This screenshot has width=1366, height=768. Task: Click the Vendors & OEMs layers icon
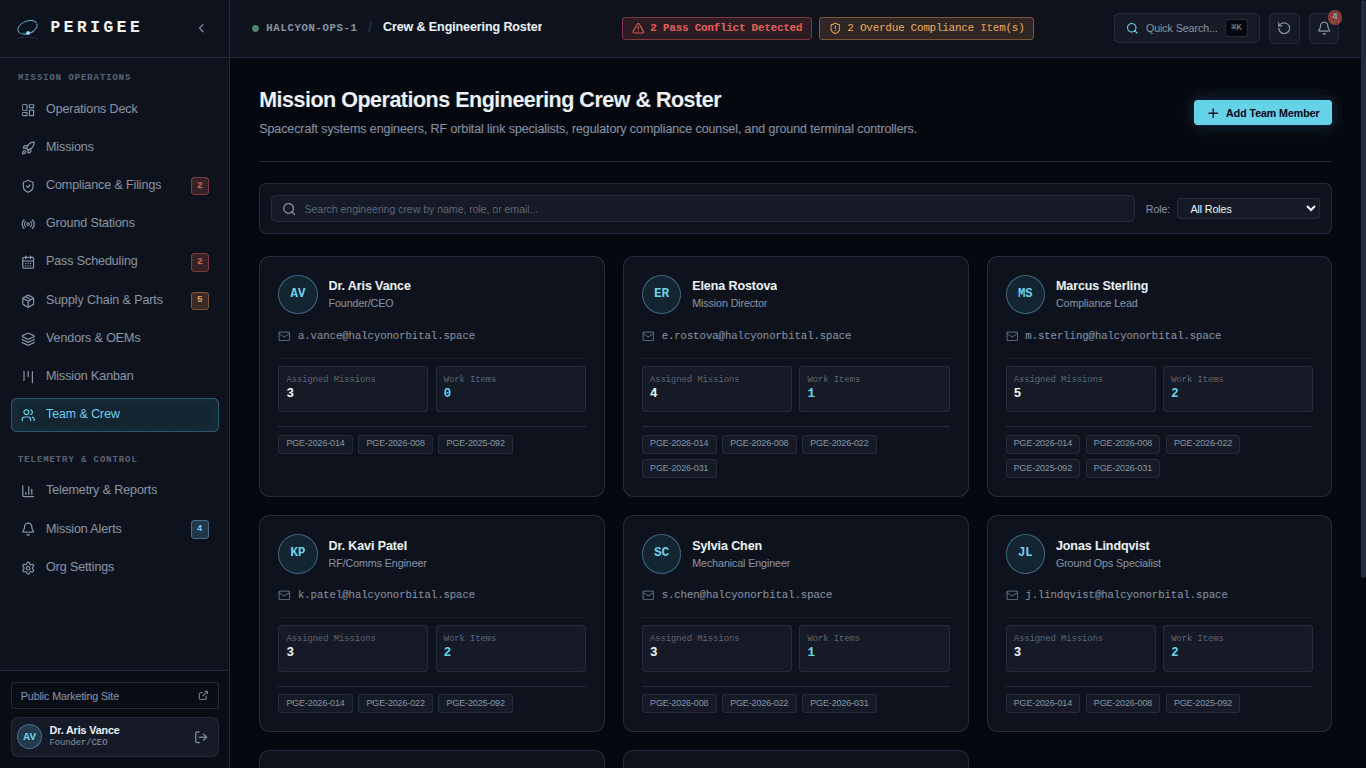[x=28, y=338]
